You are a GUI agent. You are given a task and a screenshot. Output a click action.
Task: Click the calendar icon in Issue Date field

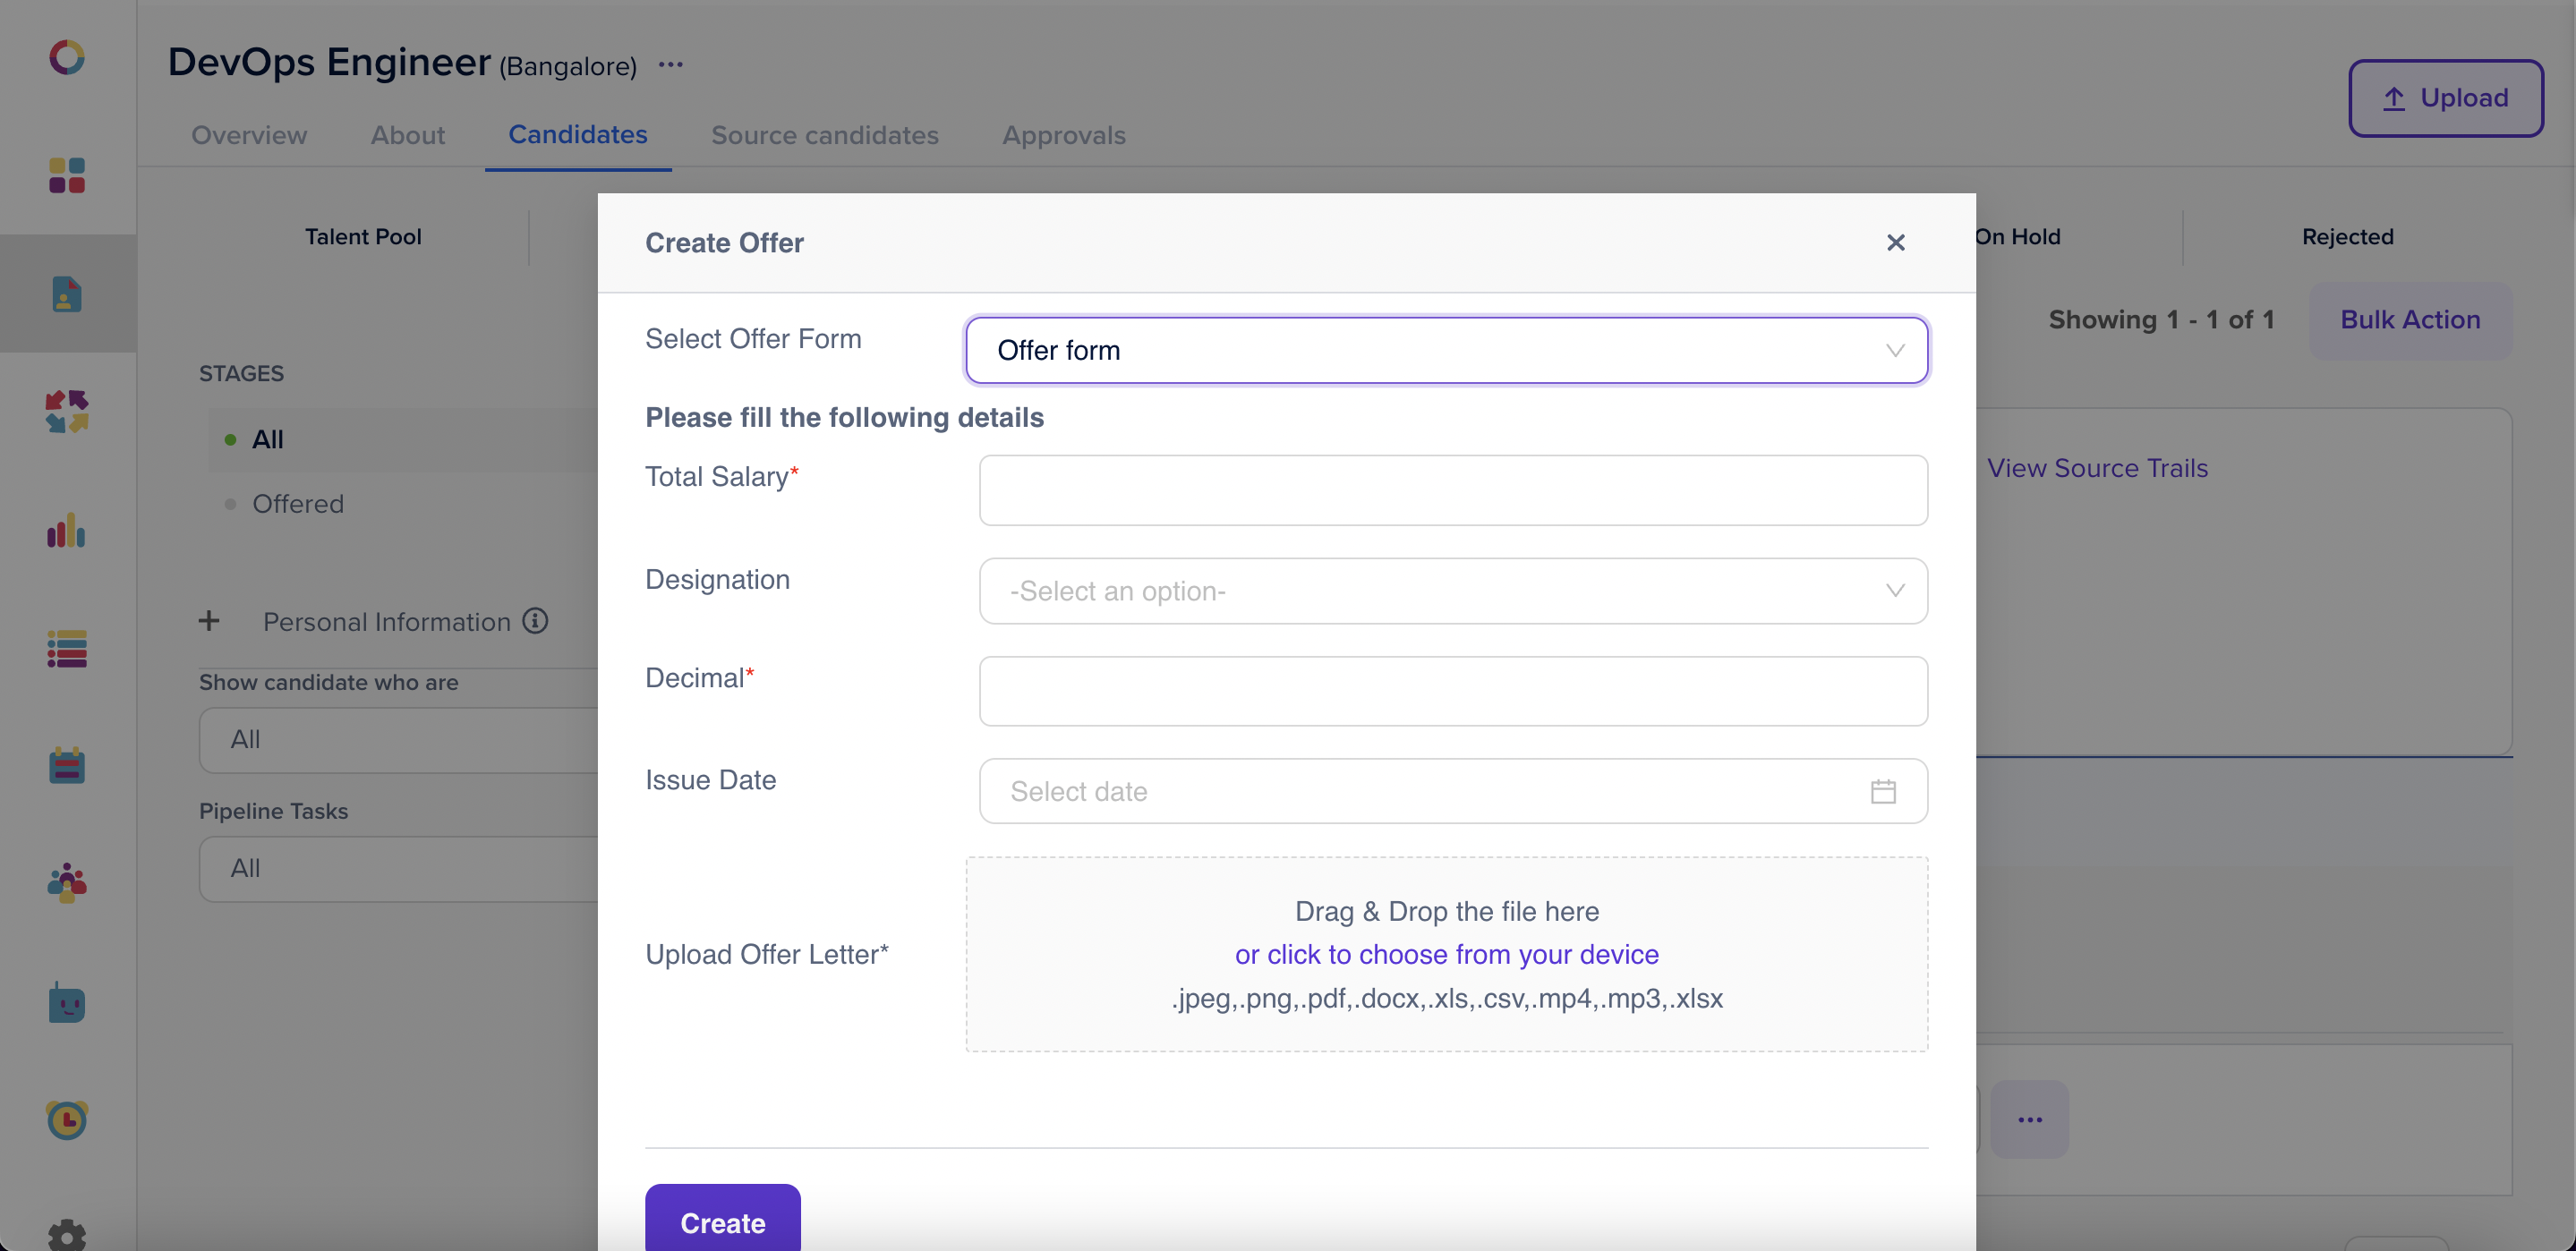pyautogui.click(x=1883, y=792)
